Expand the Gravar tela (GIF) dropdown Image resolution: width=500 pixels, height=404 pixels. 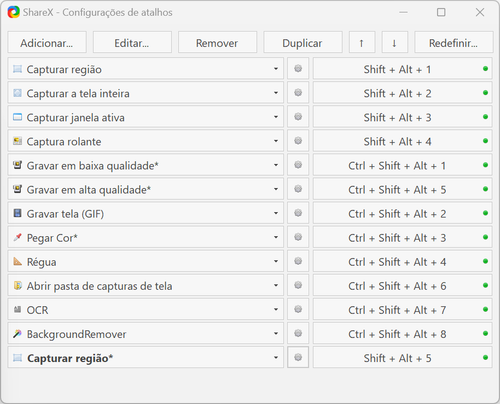click(x=276, y=213)
